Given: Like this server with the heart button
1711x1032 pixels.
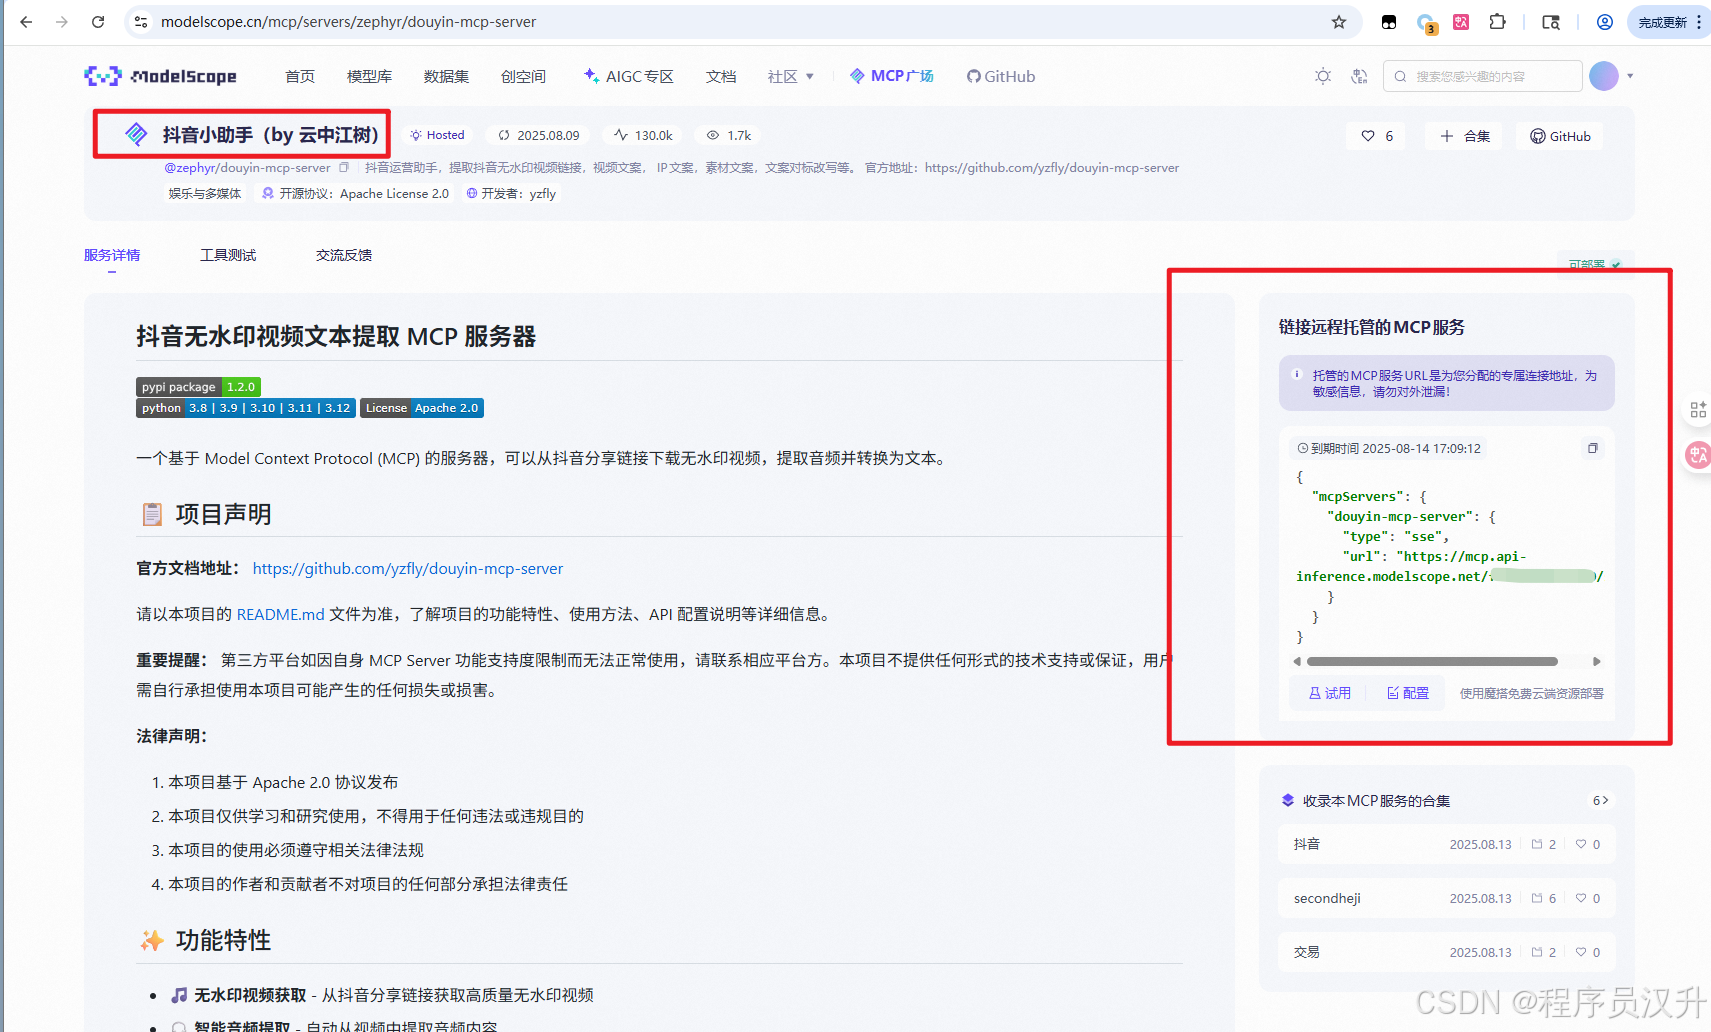Looking at the screenshot, I should [x=1377, y=136].
